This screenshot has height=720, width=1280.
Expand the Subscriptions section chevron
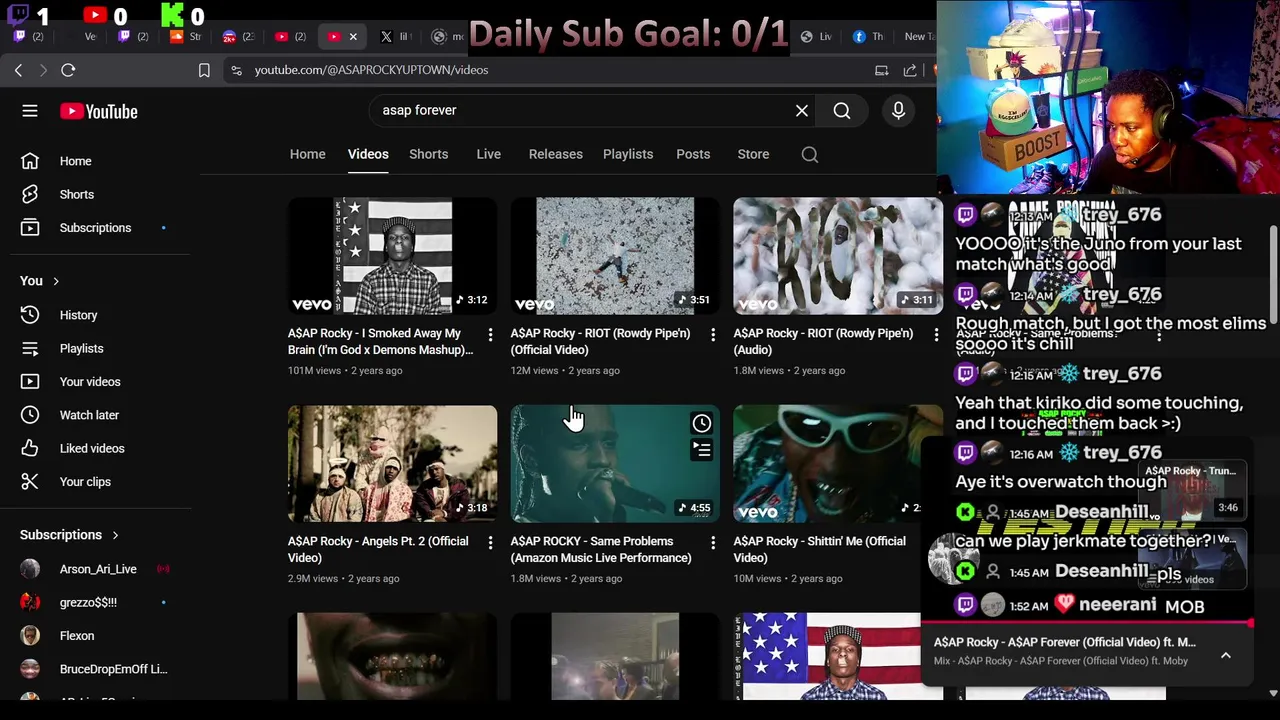tap(115, 535)
